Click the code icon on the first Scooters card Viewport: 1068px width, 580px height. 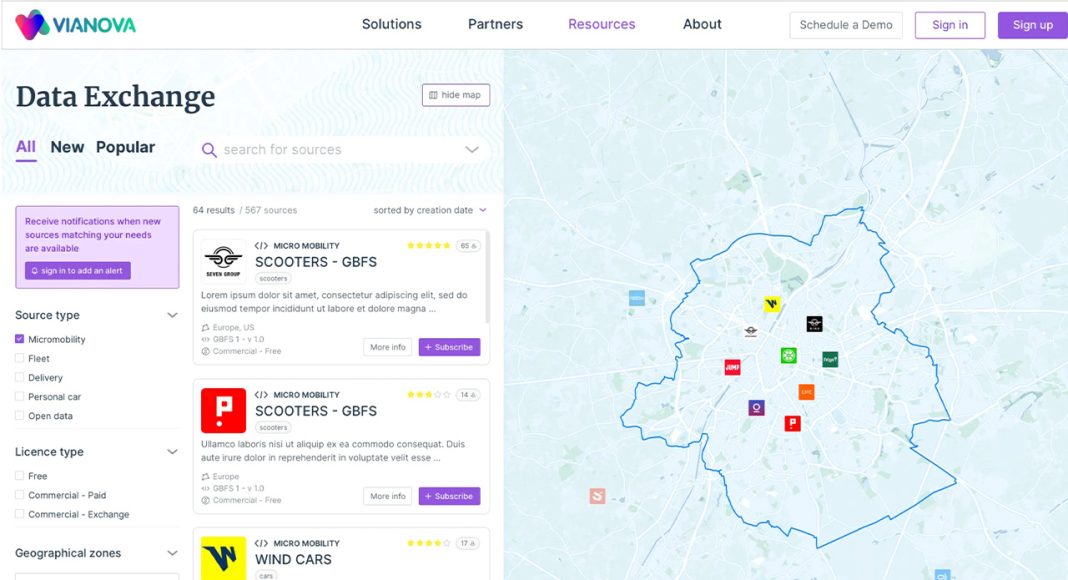pyautogui.click(x=261, y=246)
